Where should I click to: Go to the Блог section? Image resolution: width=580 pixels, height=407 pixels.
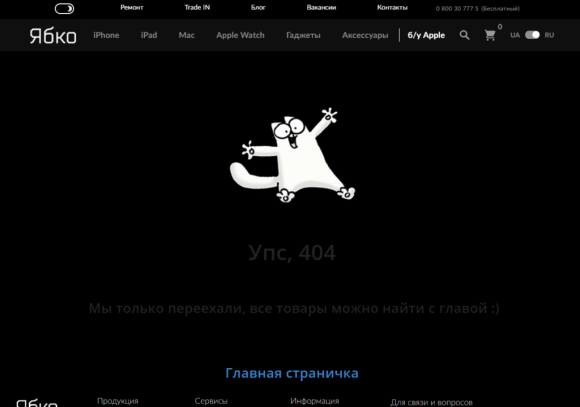258,7
